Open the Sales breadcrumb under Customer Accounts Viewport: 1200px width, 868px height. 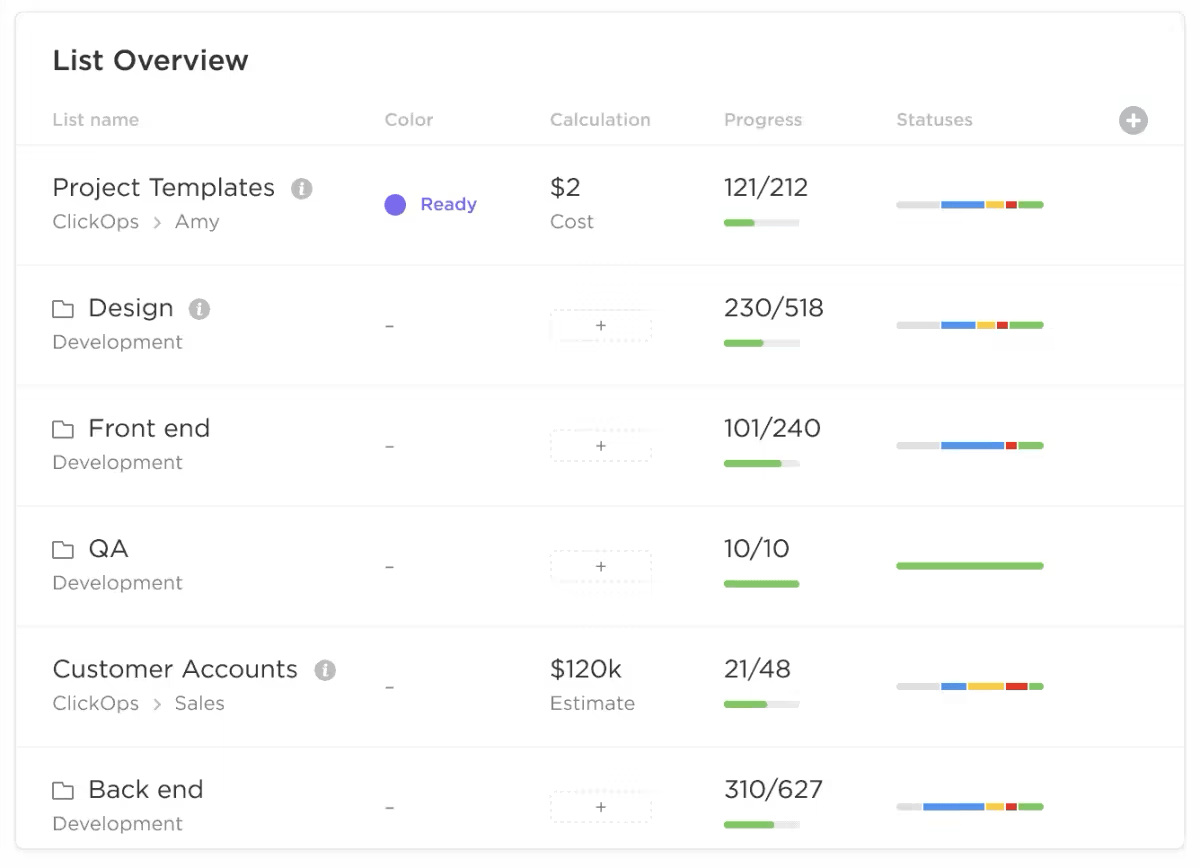[199, 704]
